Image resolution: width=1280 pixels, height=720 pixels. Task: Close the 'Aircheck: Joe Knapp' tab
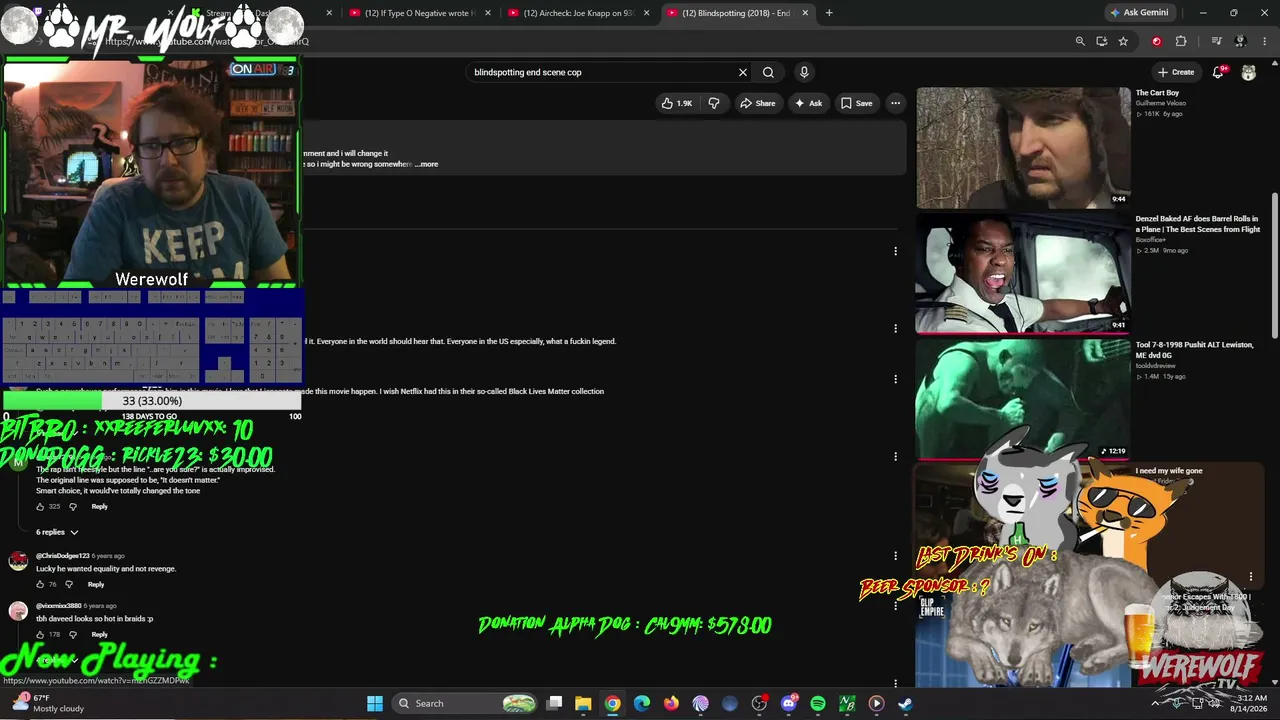(646, 13)
